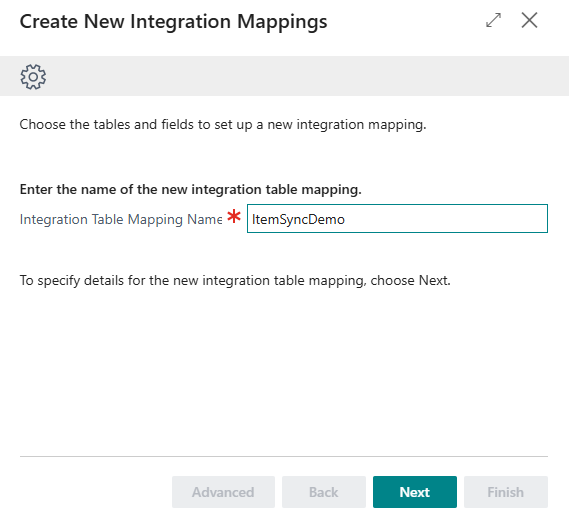Viewport: 569px width, 525px height.
Task: Close the Create New Integration Mappings dialog
Action: coord(529,20)
